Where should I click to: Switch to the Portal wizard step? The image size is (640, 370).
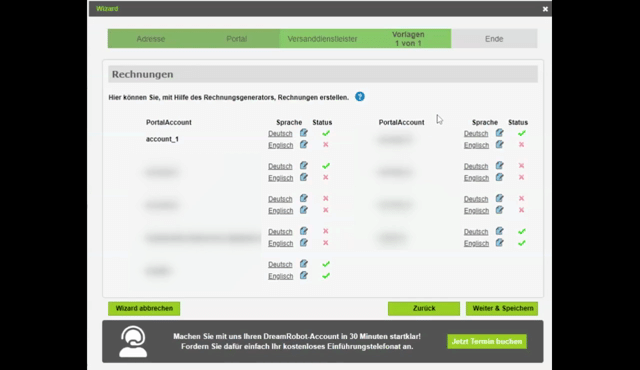(x=237, y=39)
